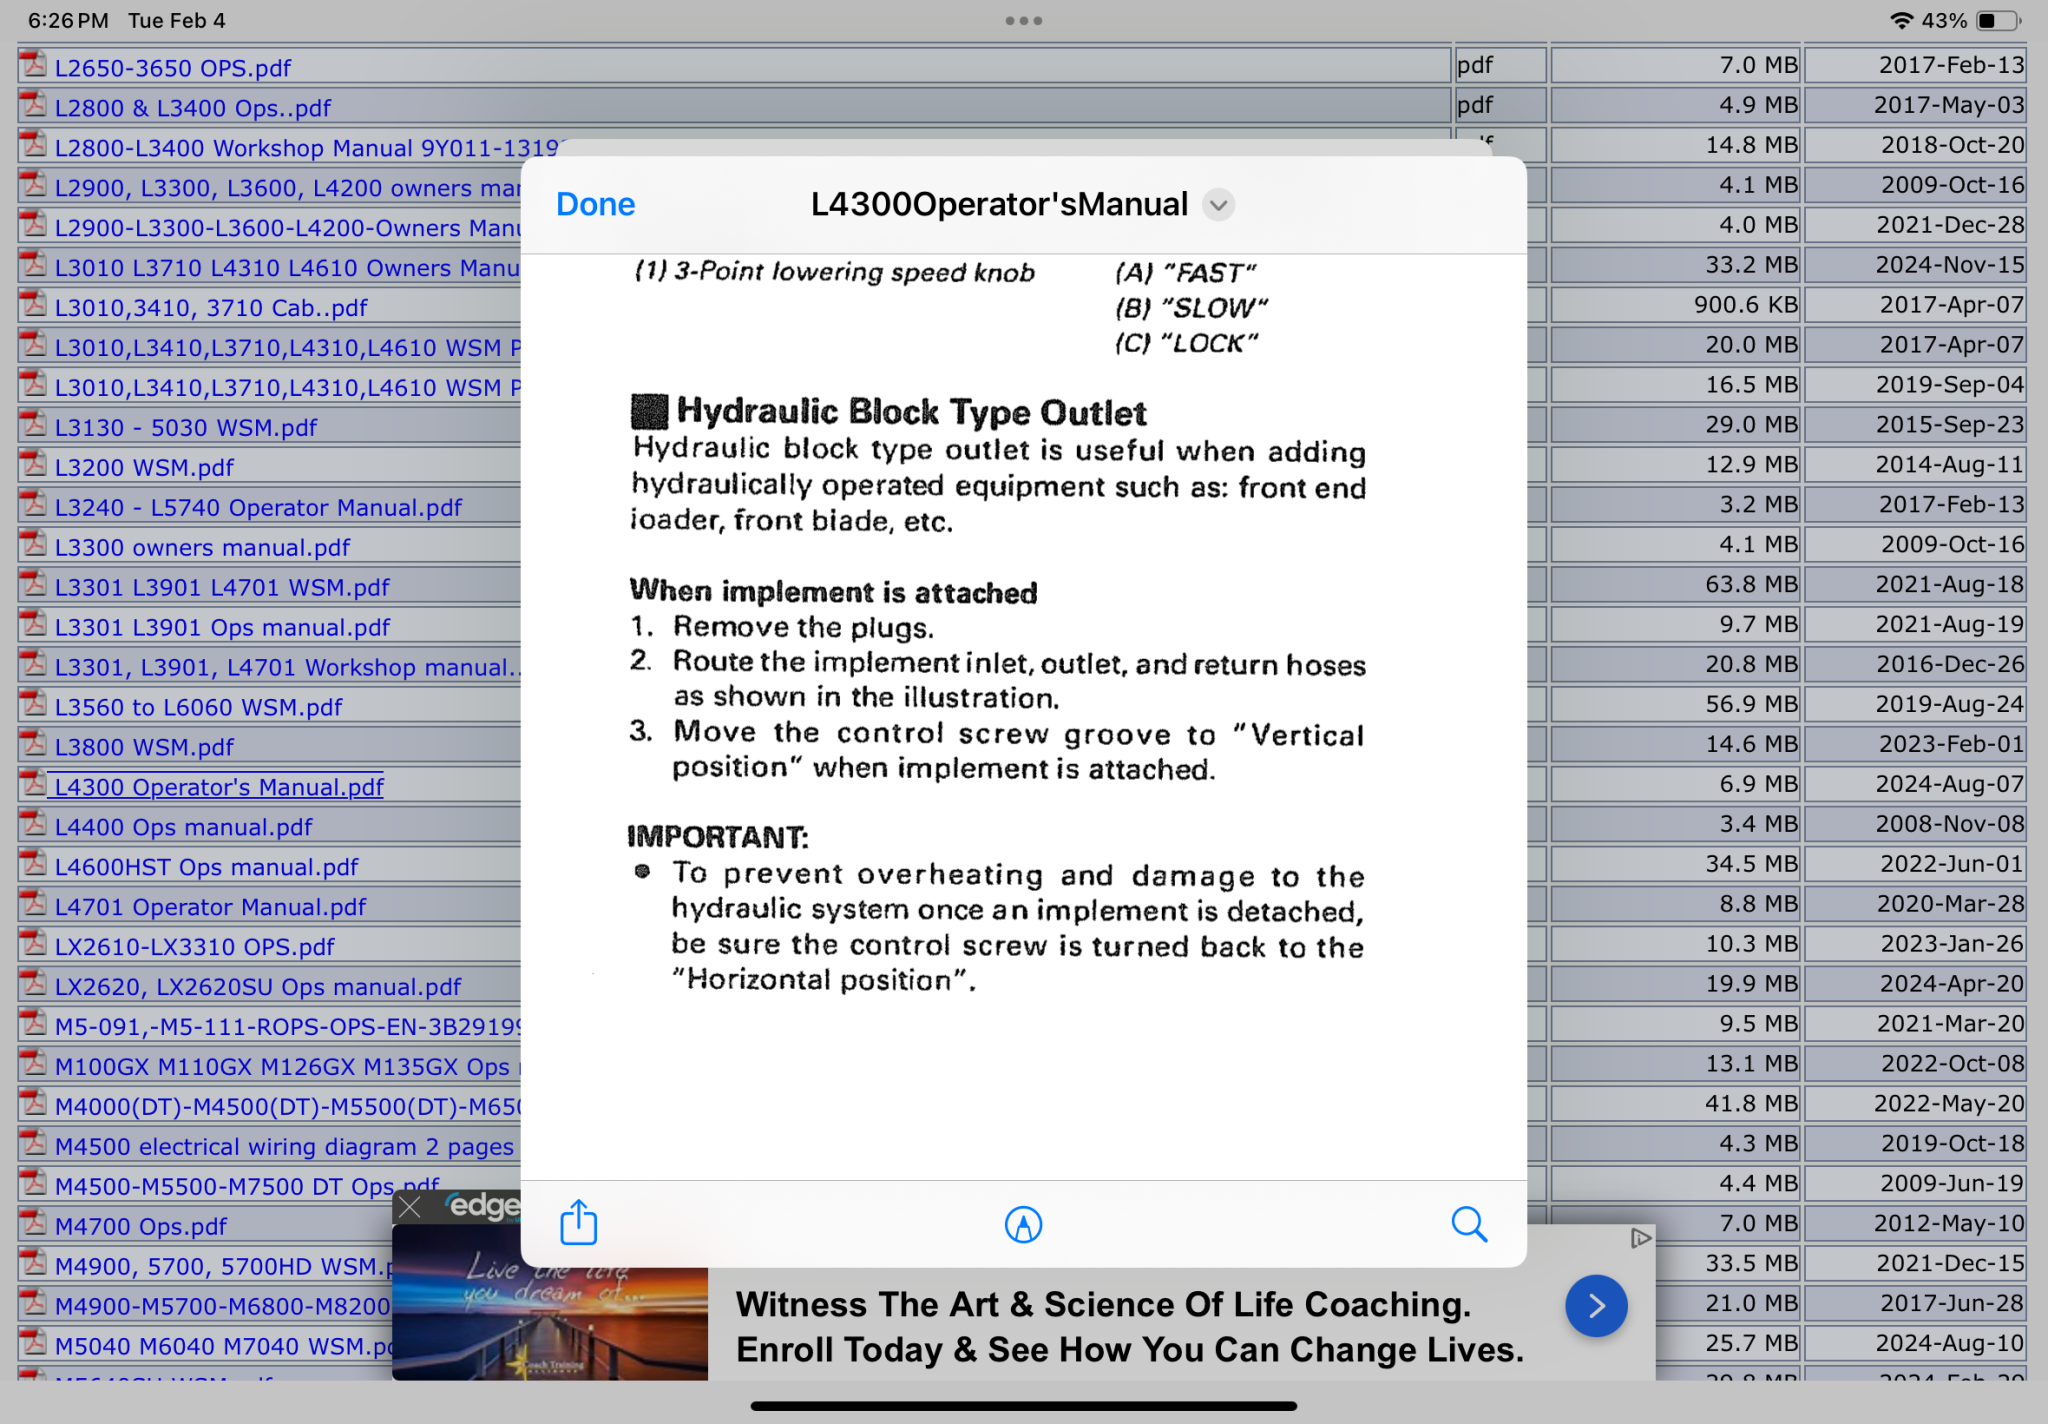Tap the blue arrow button on the ad
This screenshot has width=2048, height=1424.
point(1596,1306)
